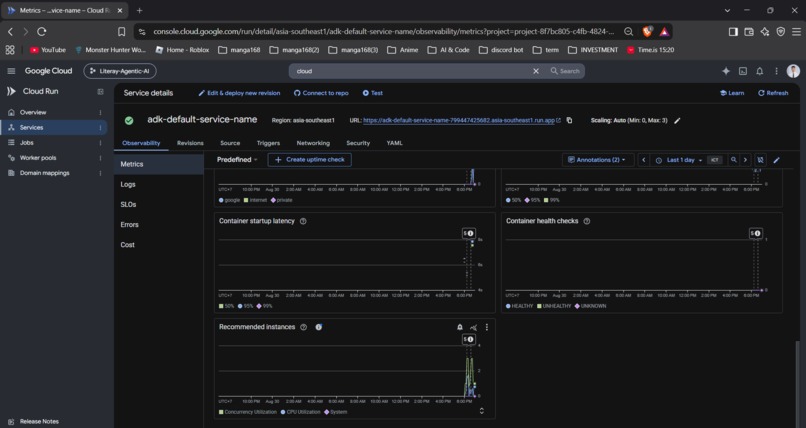This screenshot has width=806, height=428.
Task: Show help for Container health checks
Action: coord(587,221)
